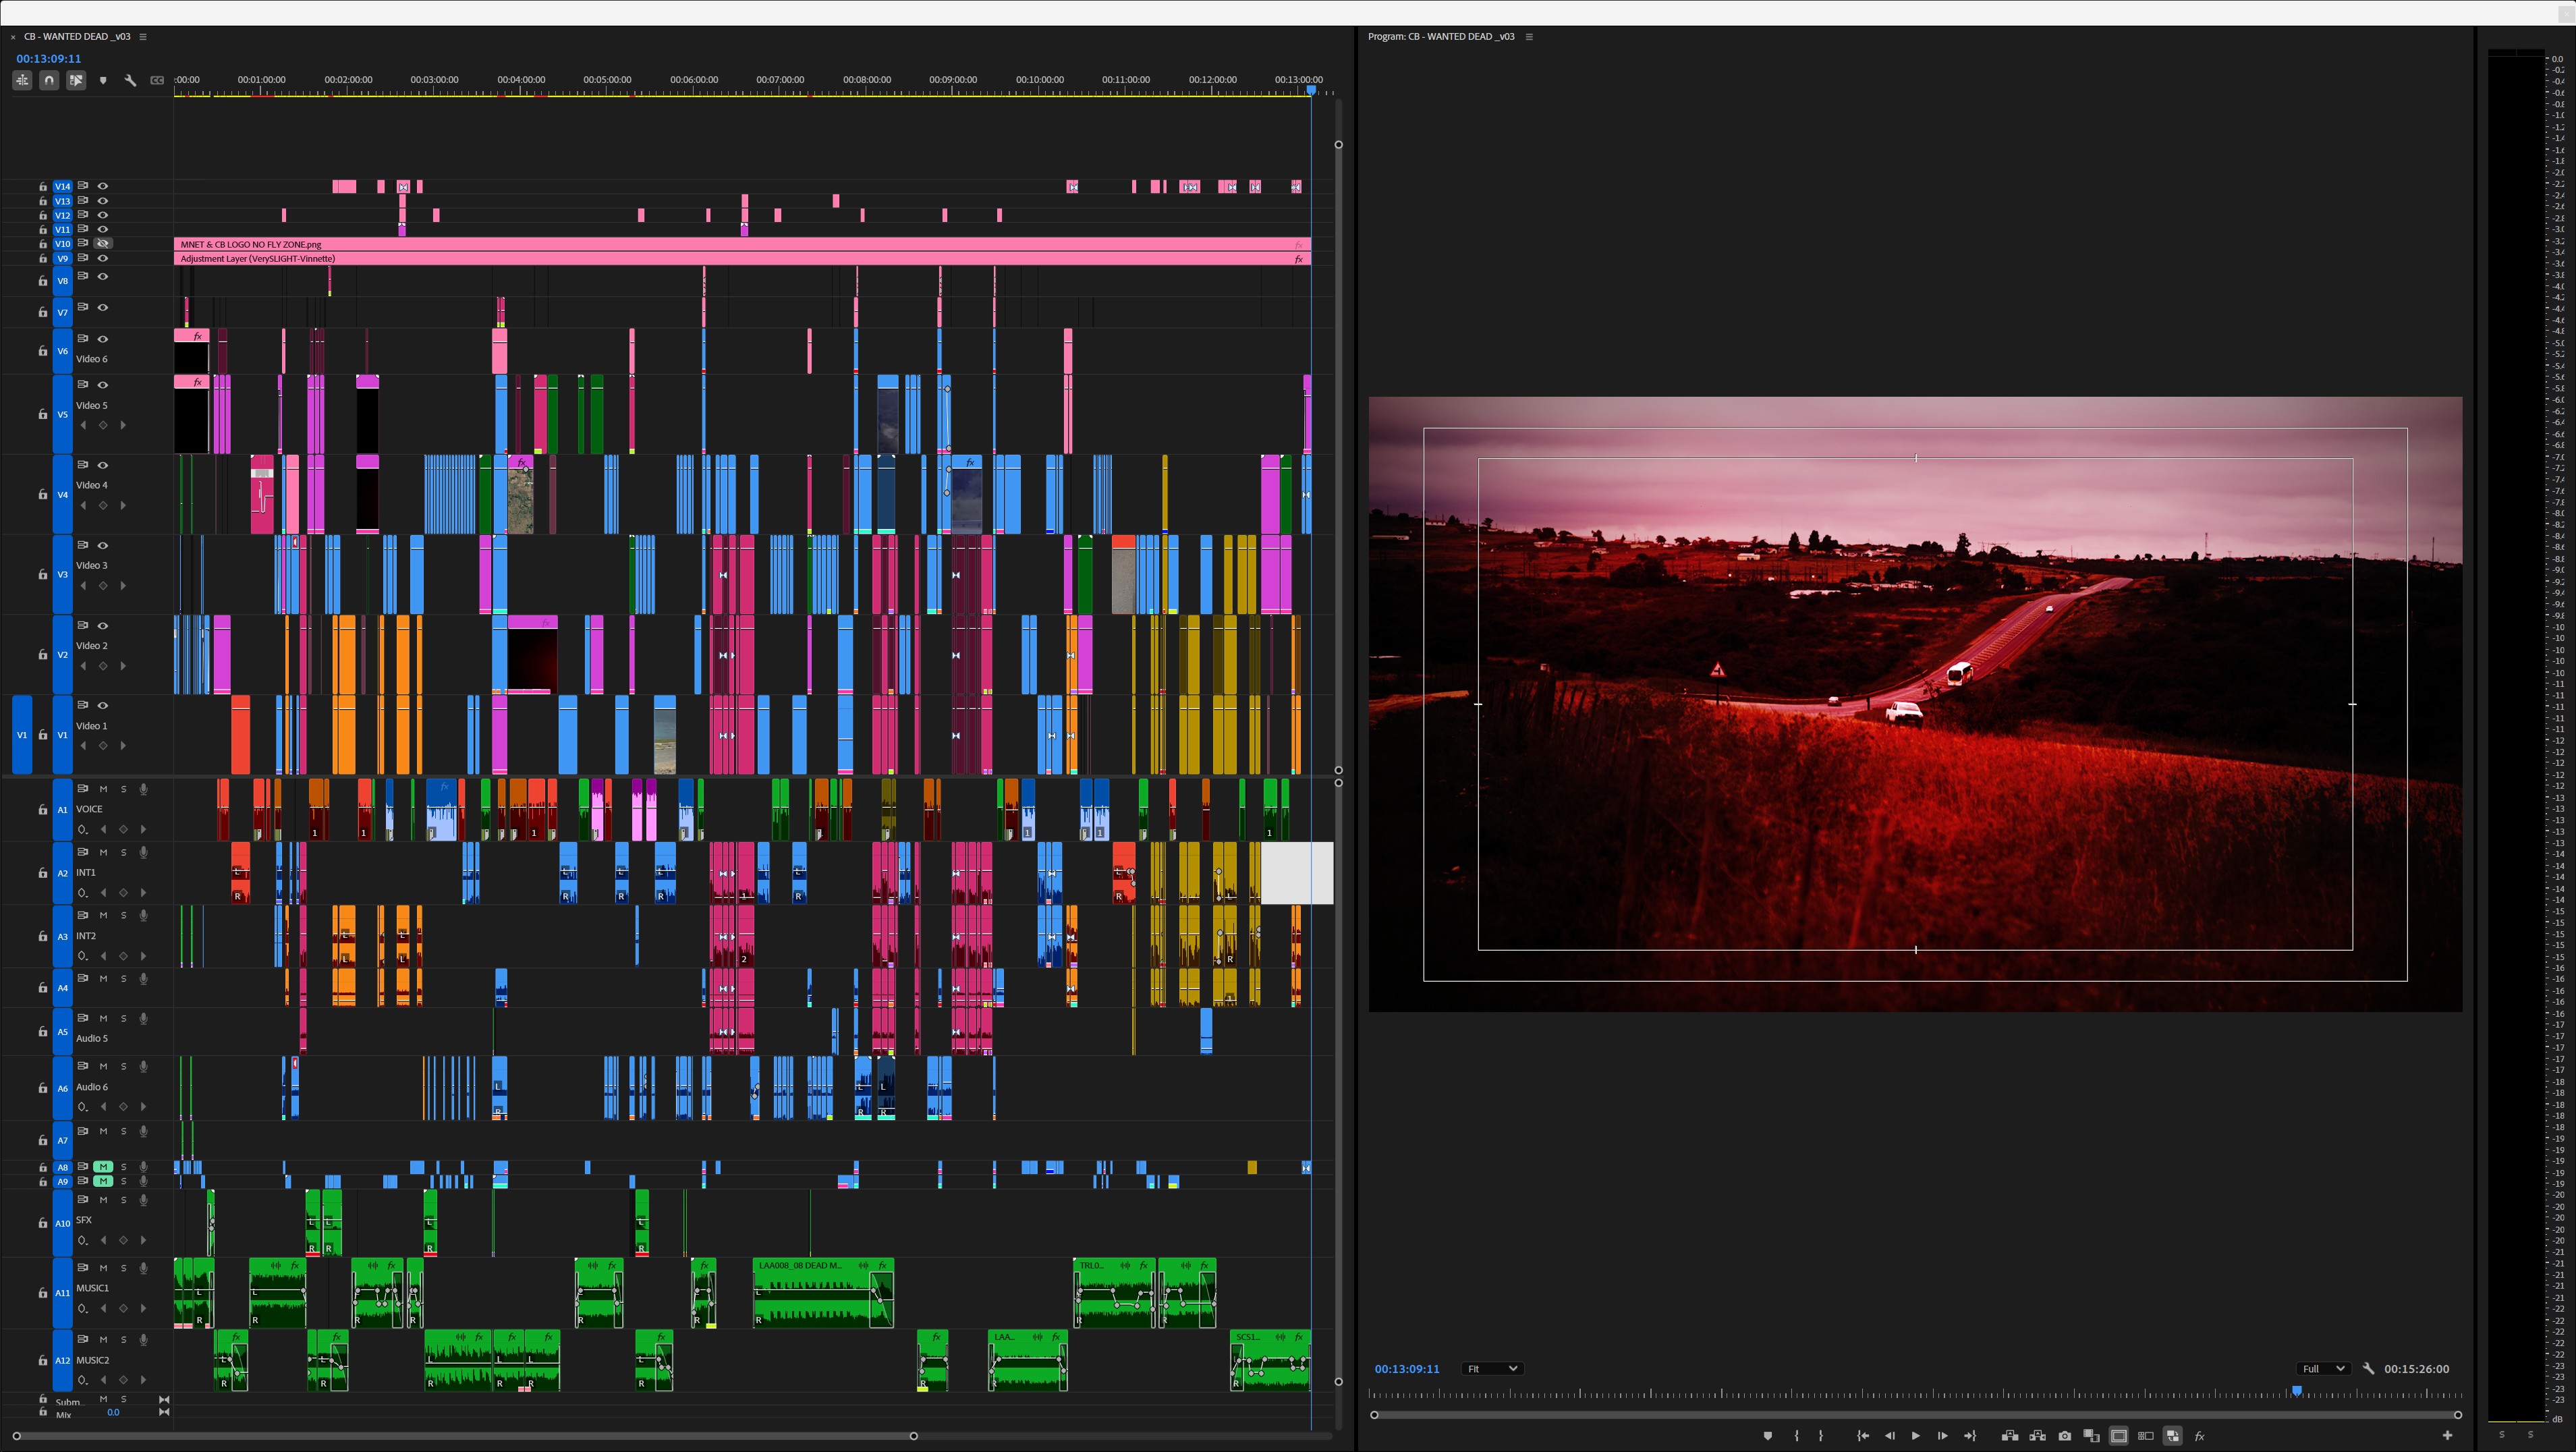Click the Captions CC track options icon
This screenshot has width=2576, height=1452.
pos(157,80)
